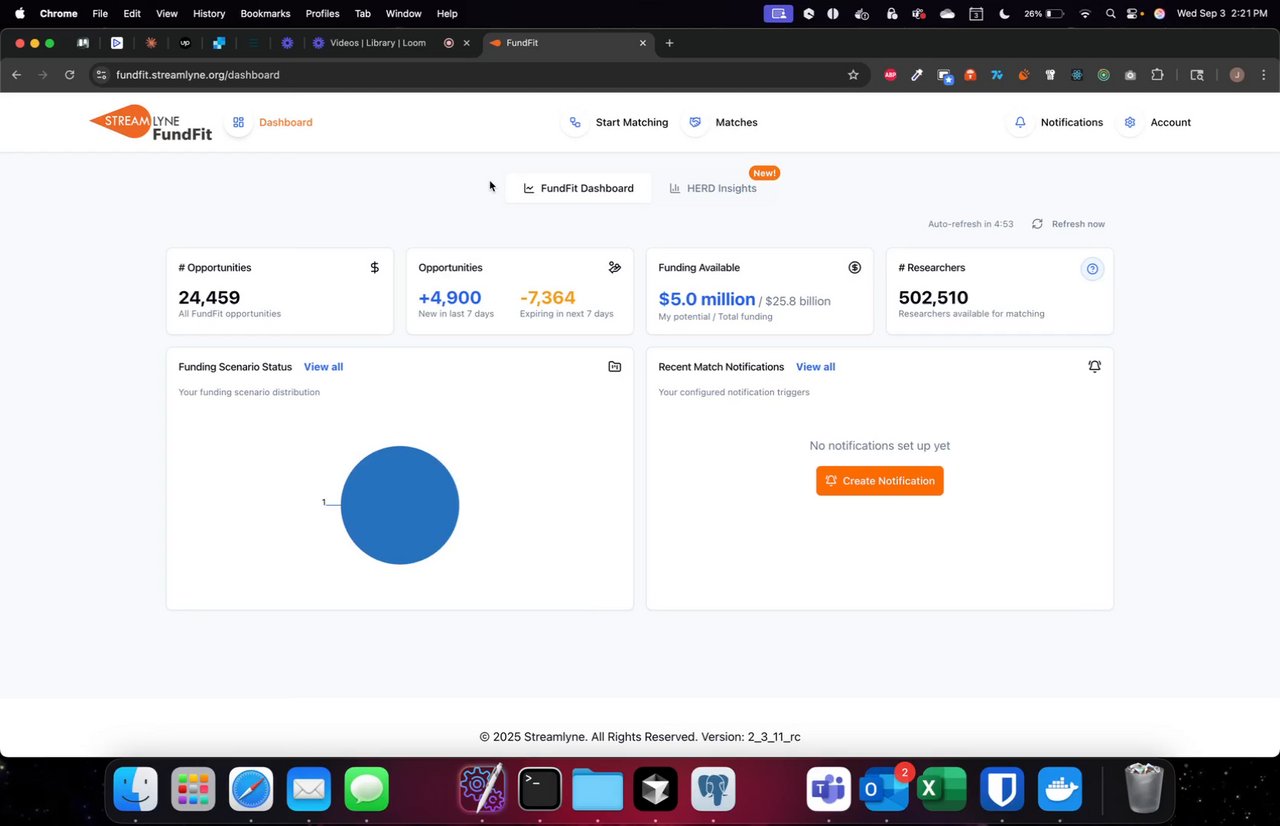Open the ABP Adblock Plus extension
This screenshot has width=1280, height=826.
[x=890, y=75]
